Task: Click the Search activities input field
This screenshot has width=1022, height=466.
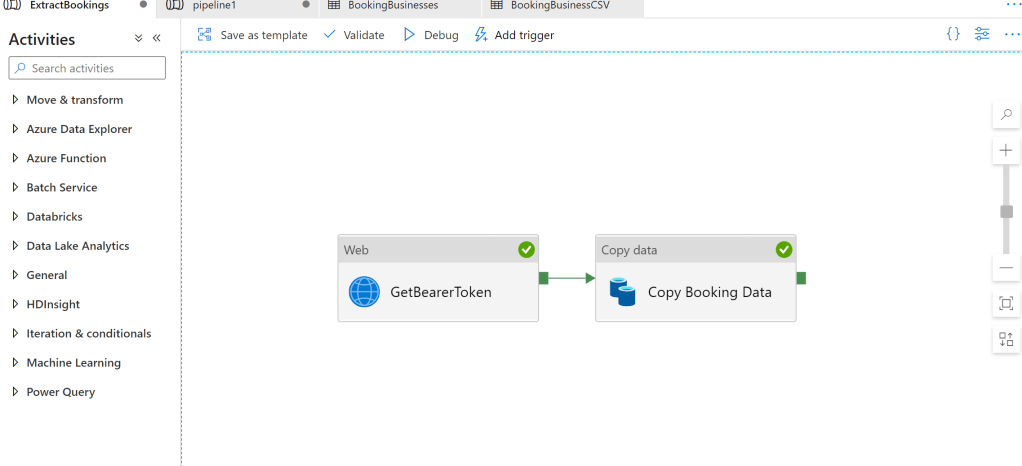Action: [x=87, y=68]
